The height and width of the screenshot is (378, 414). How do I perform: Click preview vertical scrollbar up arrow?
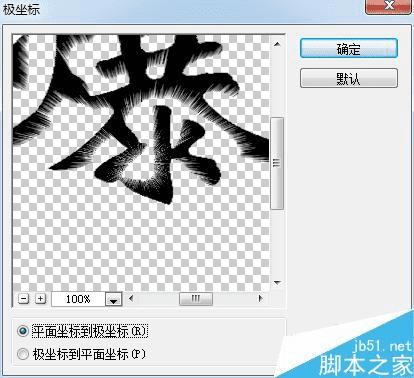click(x=277, y=44)
